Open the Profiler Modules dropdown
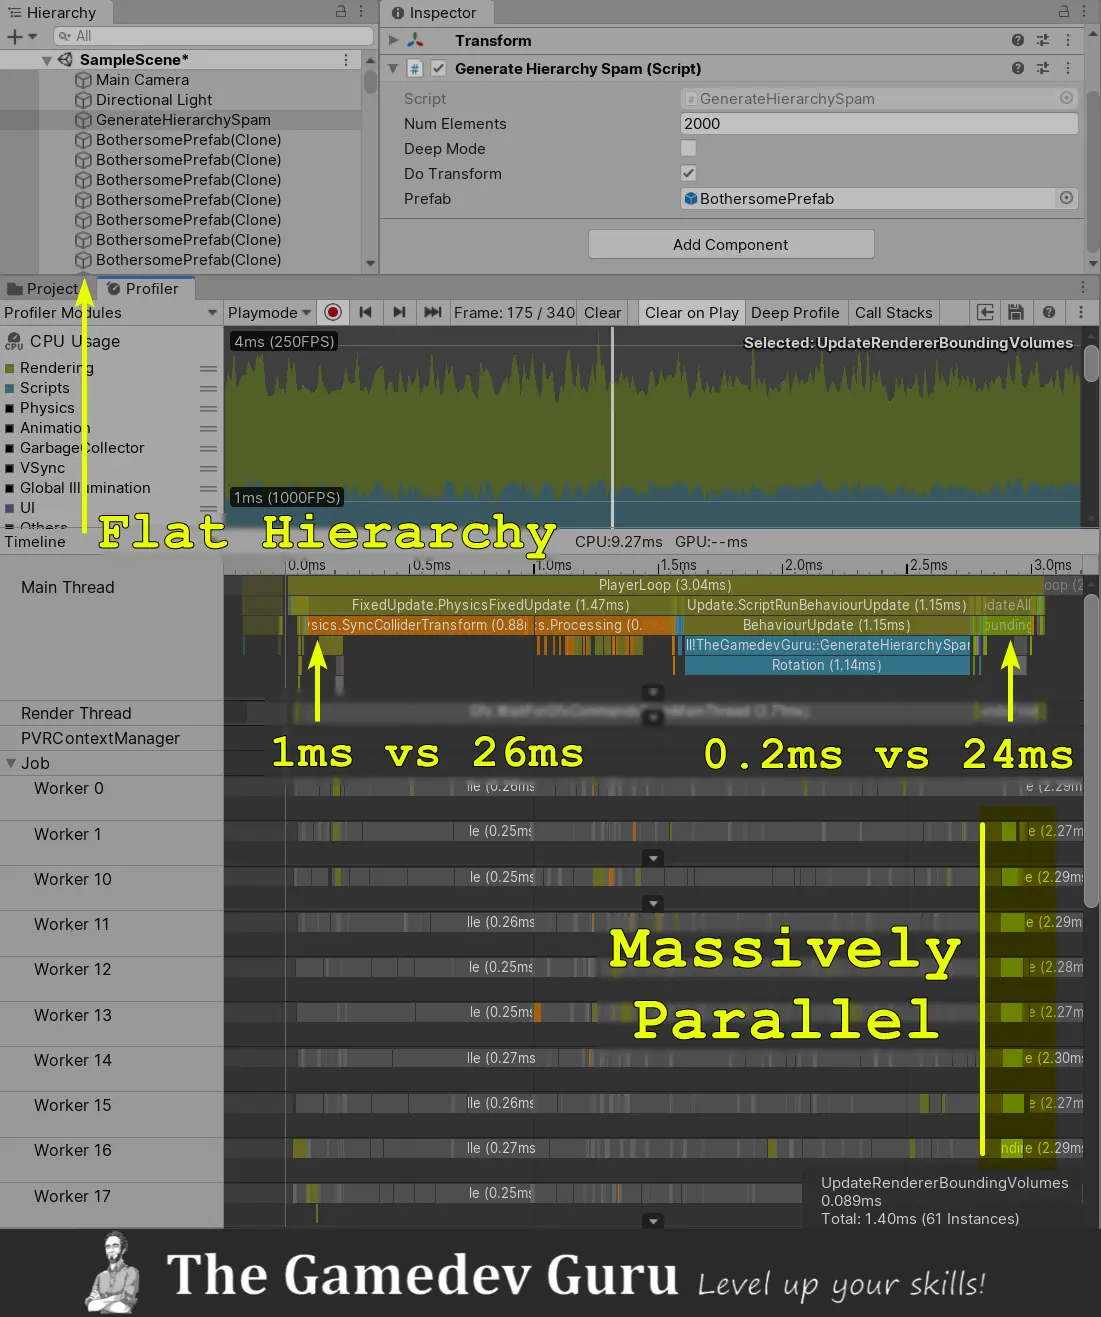Screen dimensions: 1101x1317 tap(110, 313)
